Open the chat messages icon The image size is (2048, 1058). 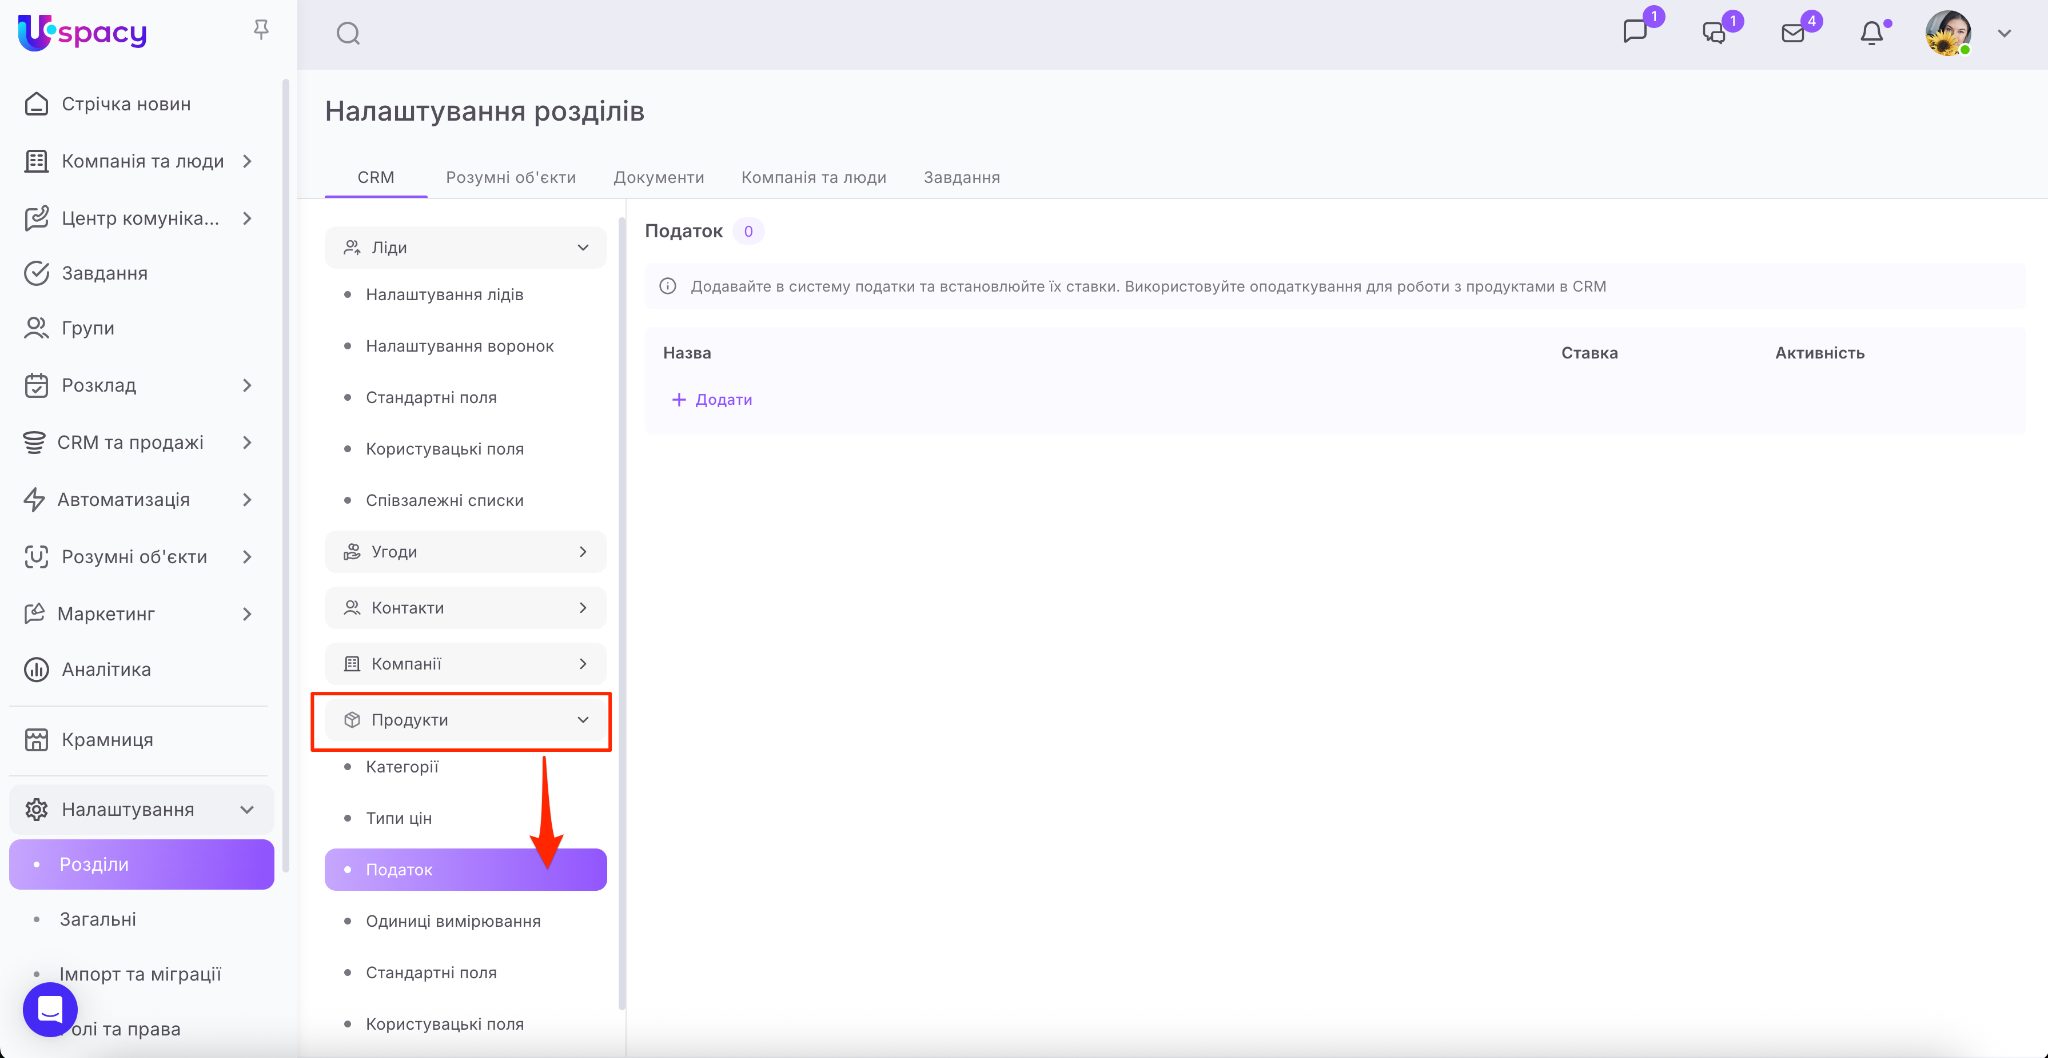click(x=1635, y=32)
